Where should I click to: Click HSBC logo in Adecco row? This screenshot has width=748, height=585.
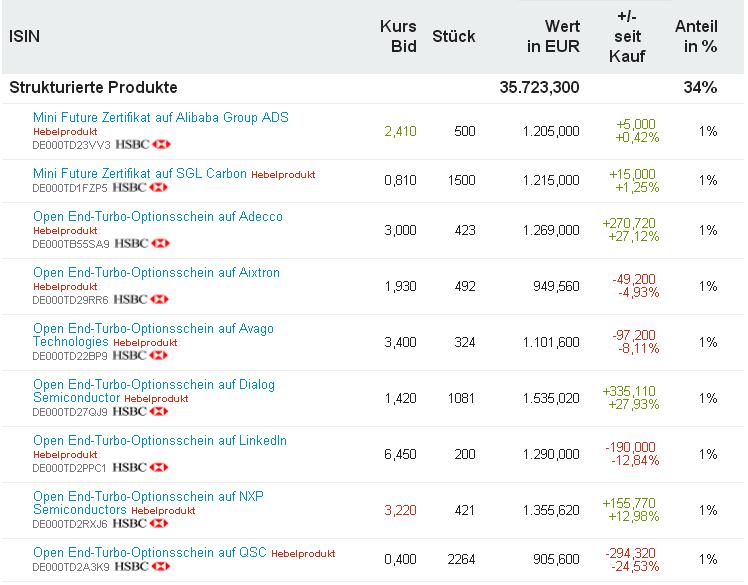click(142, 243)
